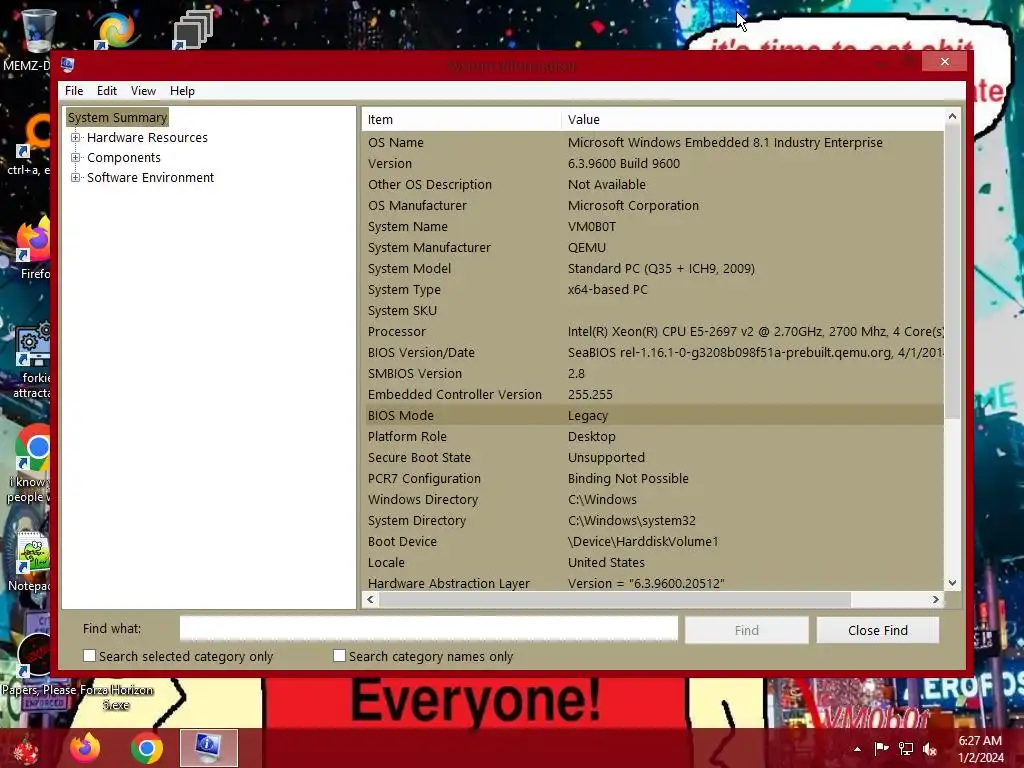This screenshot has width=1024, height=768.
Task: Close the System Information window
Action: click(x=944, y=61)
